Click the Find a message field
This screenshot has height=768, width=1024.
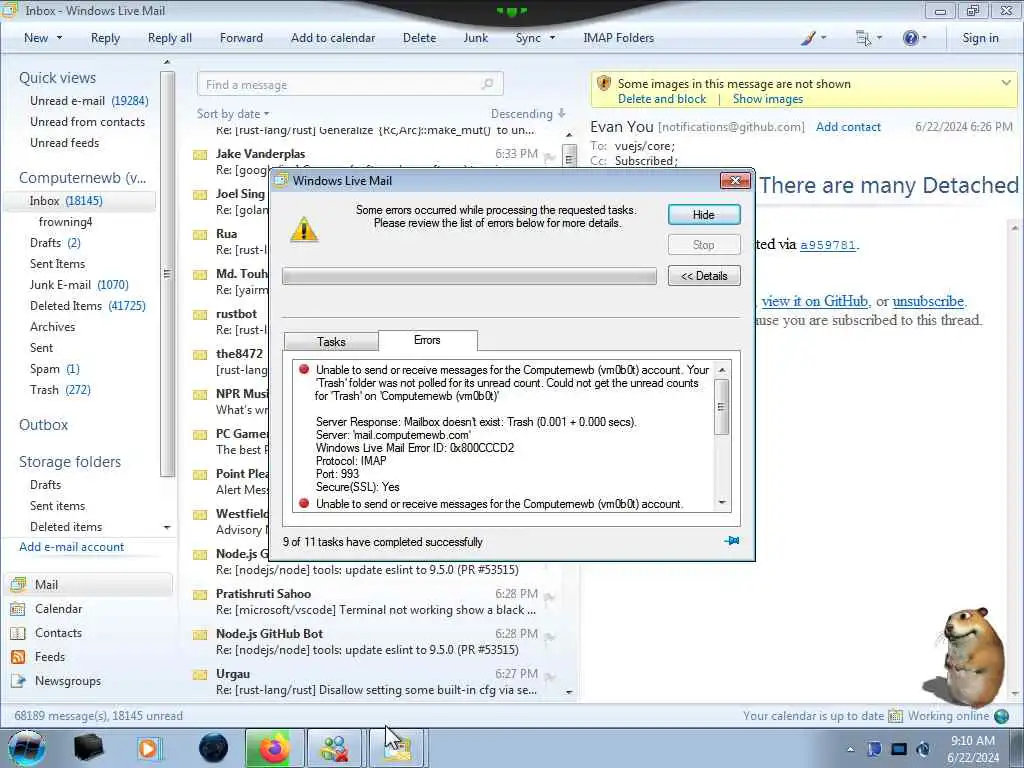[x=349, y=84]
